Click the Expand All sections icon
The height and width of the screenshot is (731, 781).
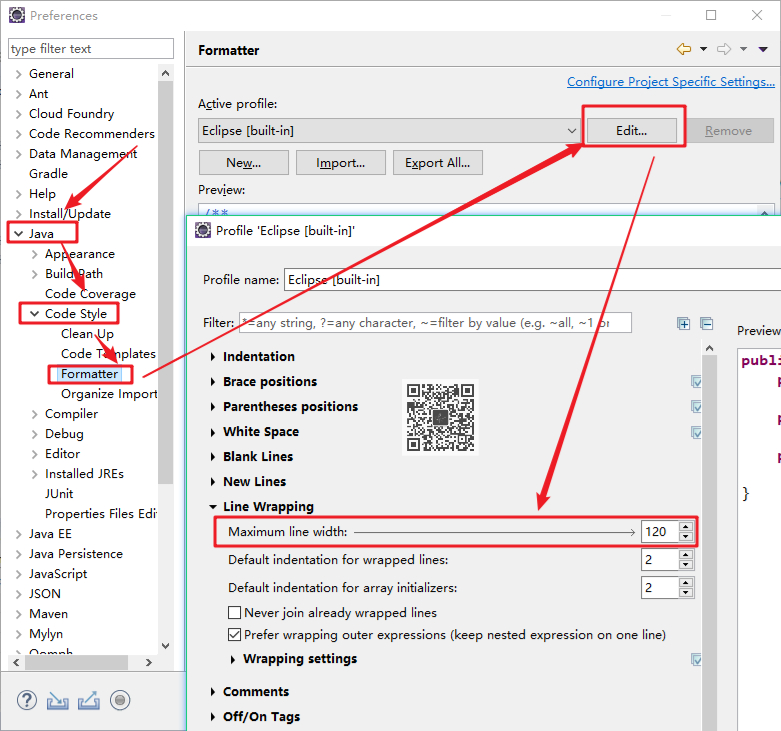coord(683,324)
